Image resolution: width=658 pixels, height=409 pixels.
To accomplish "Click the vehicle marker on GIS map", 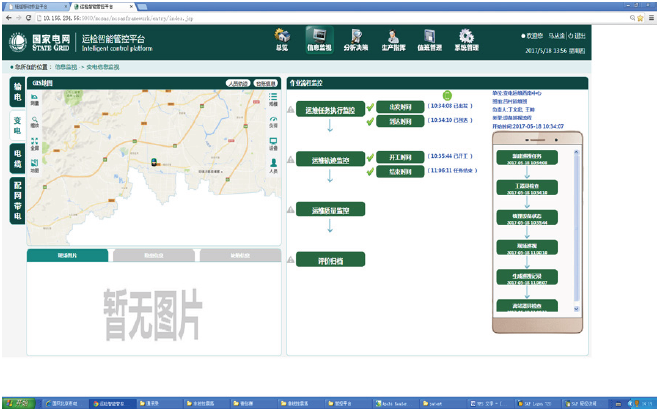I will click(153, 161).
